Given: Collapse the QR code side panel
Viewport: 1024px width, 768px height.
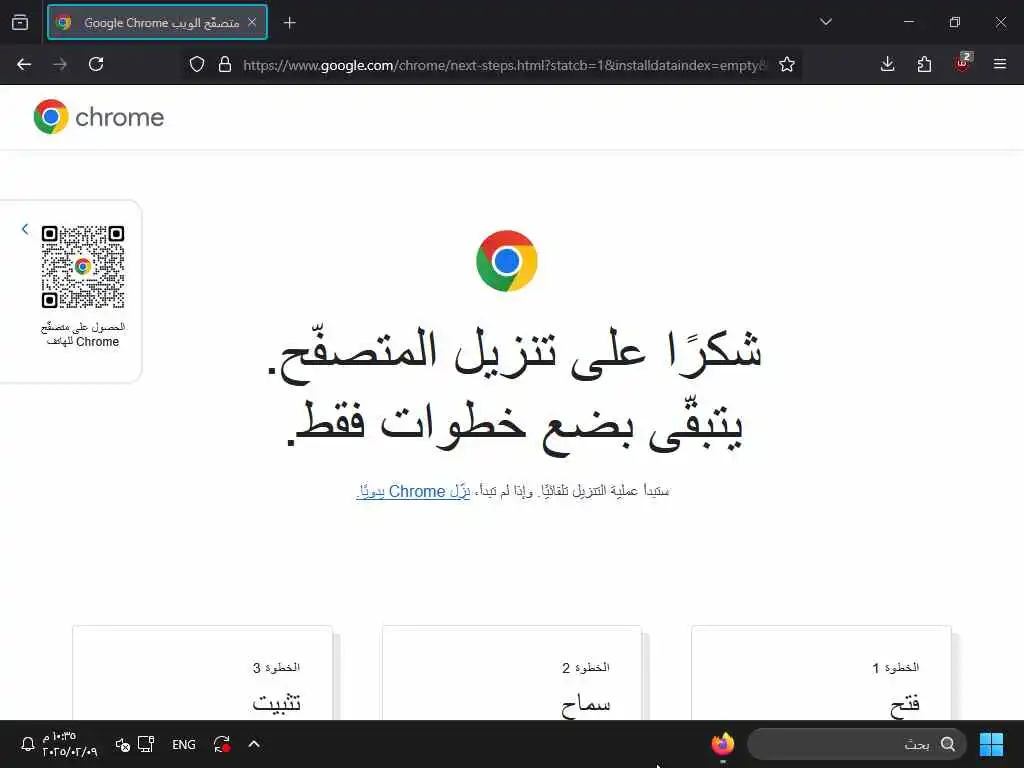Looking at the screenshot, I should tap(25, 229).
